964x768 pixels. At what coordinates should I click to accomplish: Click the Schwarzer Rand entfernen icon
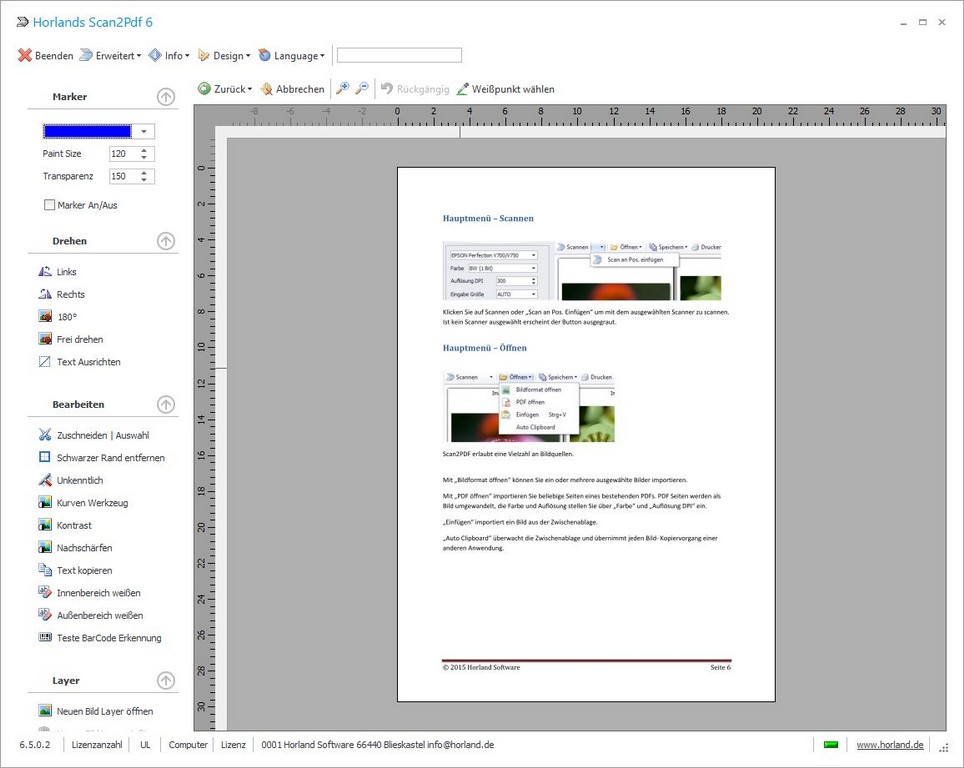pos(45,457)
